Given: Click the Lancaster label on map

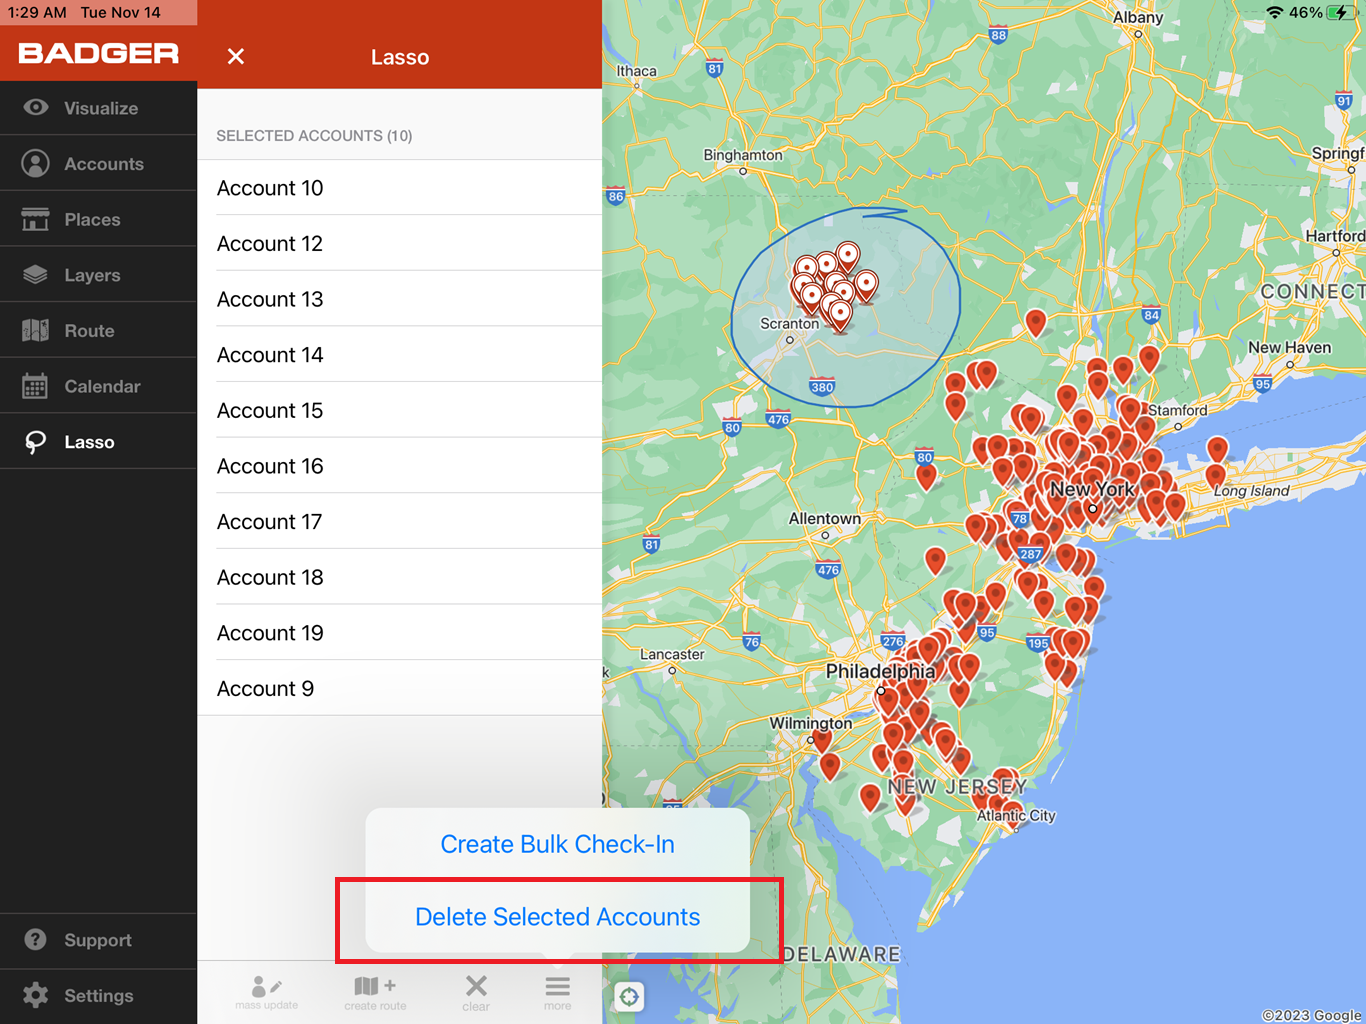Looking at the screenshot, I should (672, 654).
